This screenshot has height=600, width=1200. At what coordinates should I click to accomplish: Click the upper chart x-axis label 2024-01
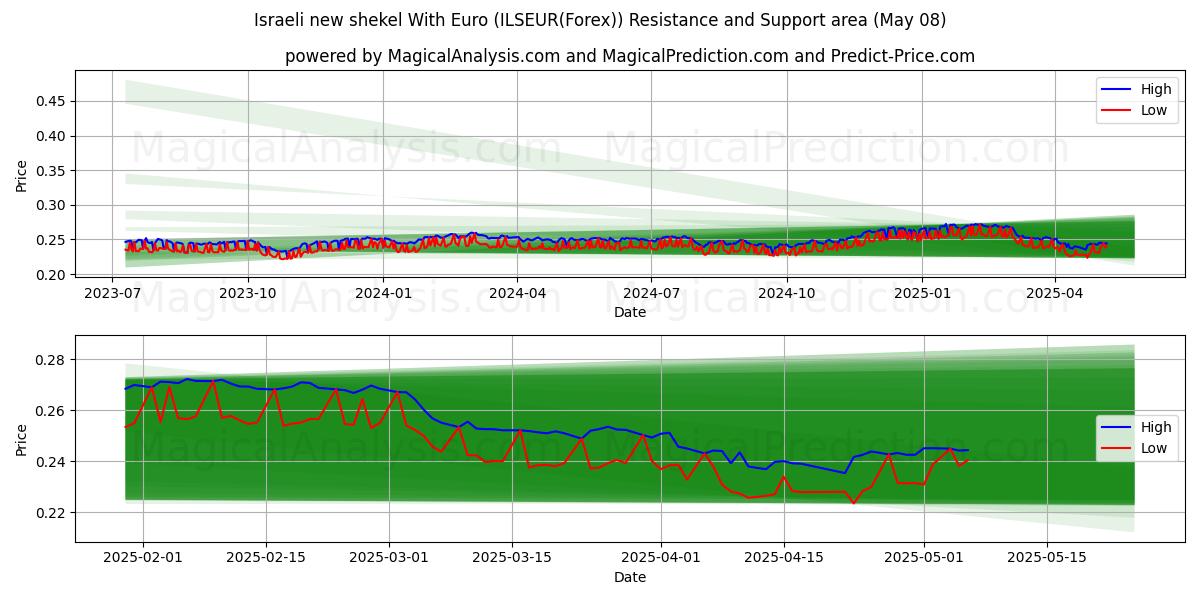click(383, 294)
